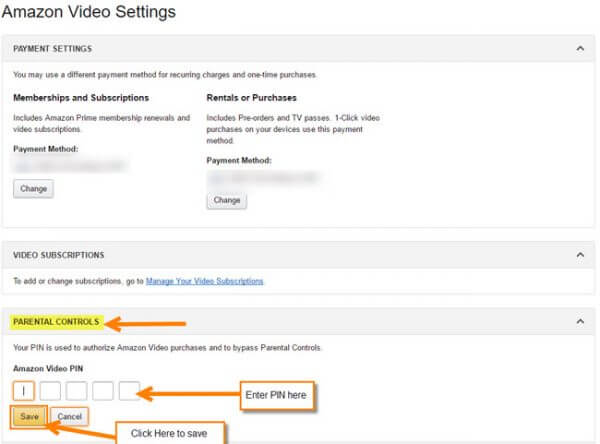Click blurred payment method under Memberships
The width and height of the screenshot is (600, 444).
[70, 166]
